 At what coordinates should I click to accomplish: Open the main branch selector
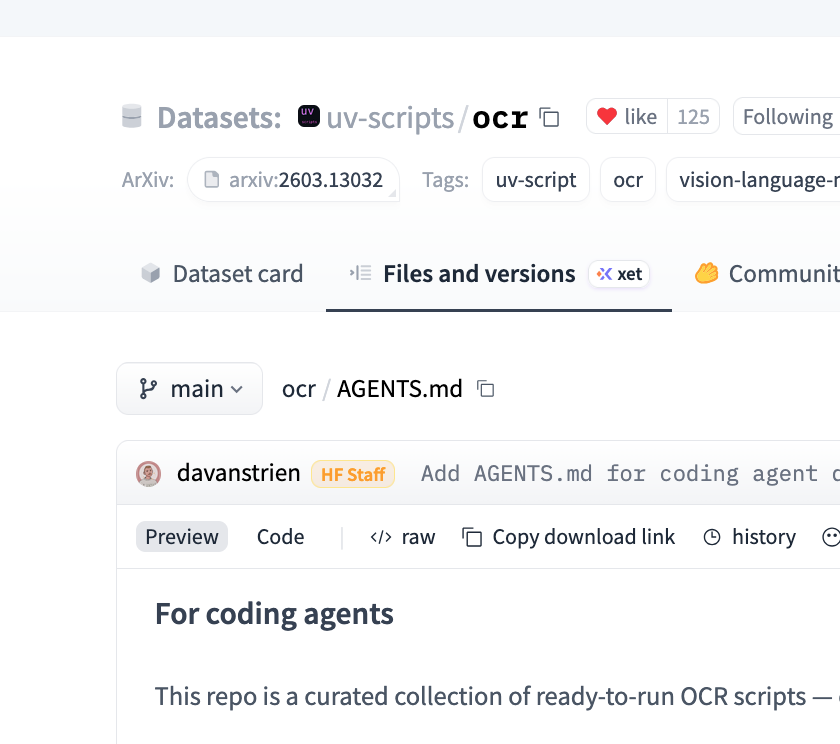189,389
